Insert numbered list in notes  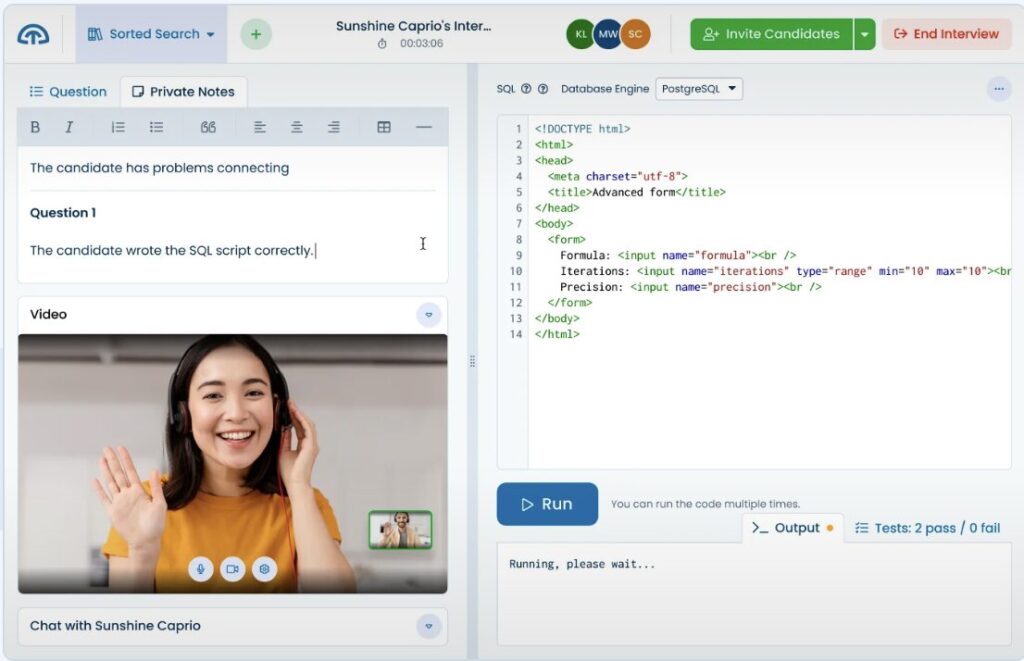pos(118,127)
